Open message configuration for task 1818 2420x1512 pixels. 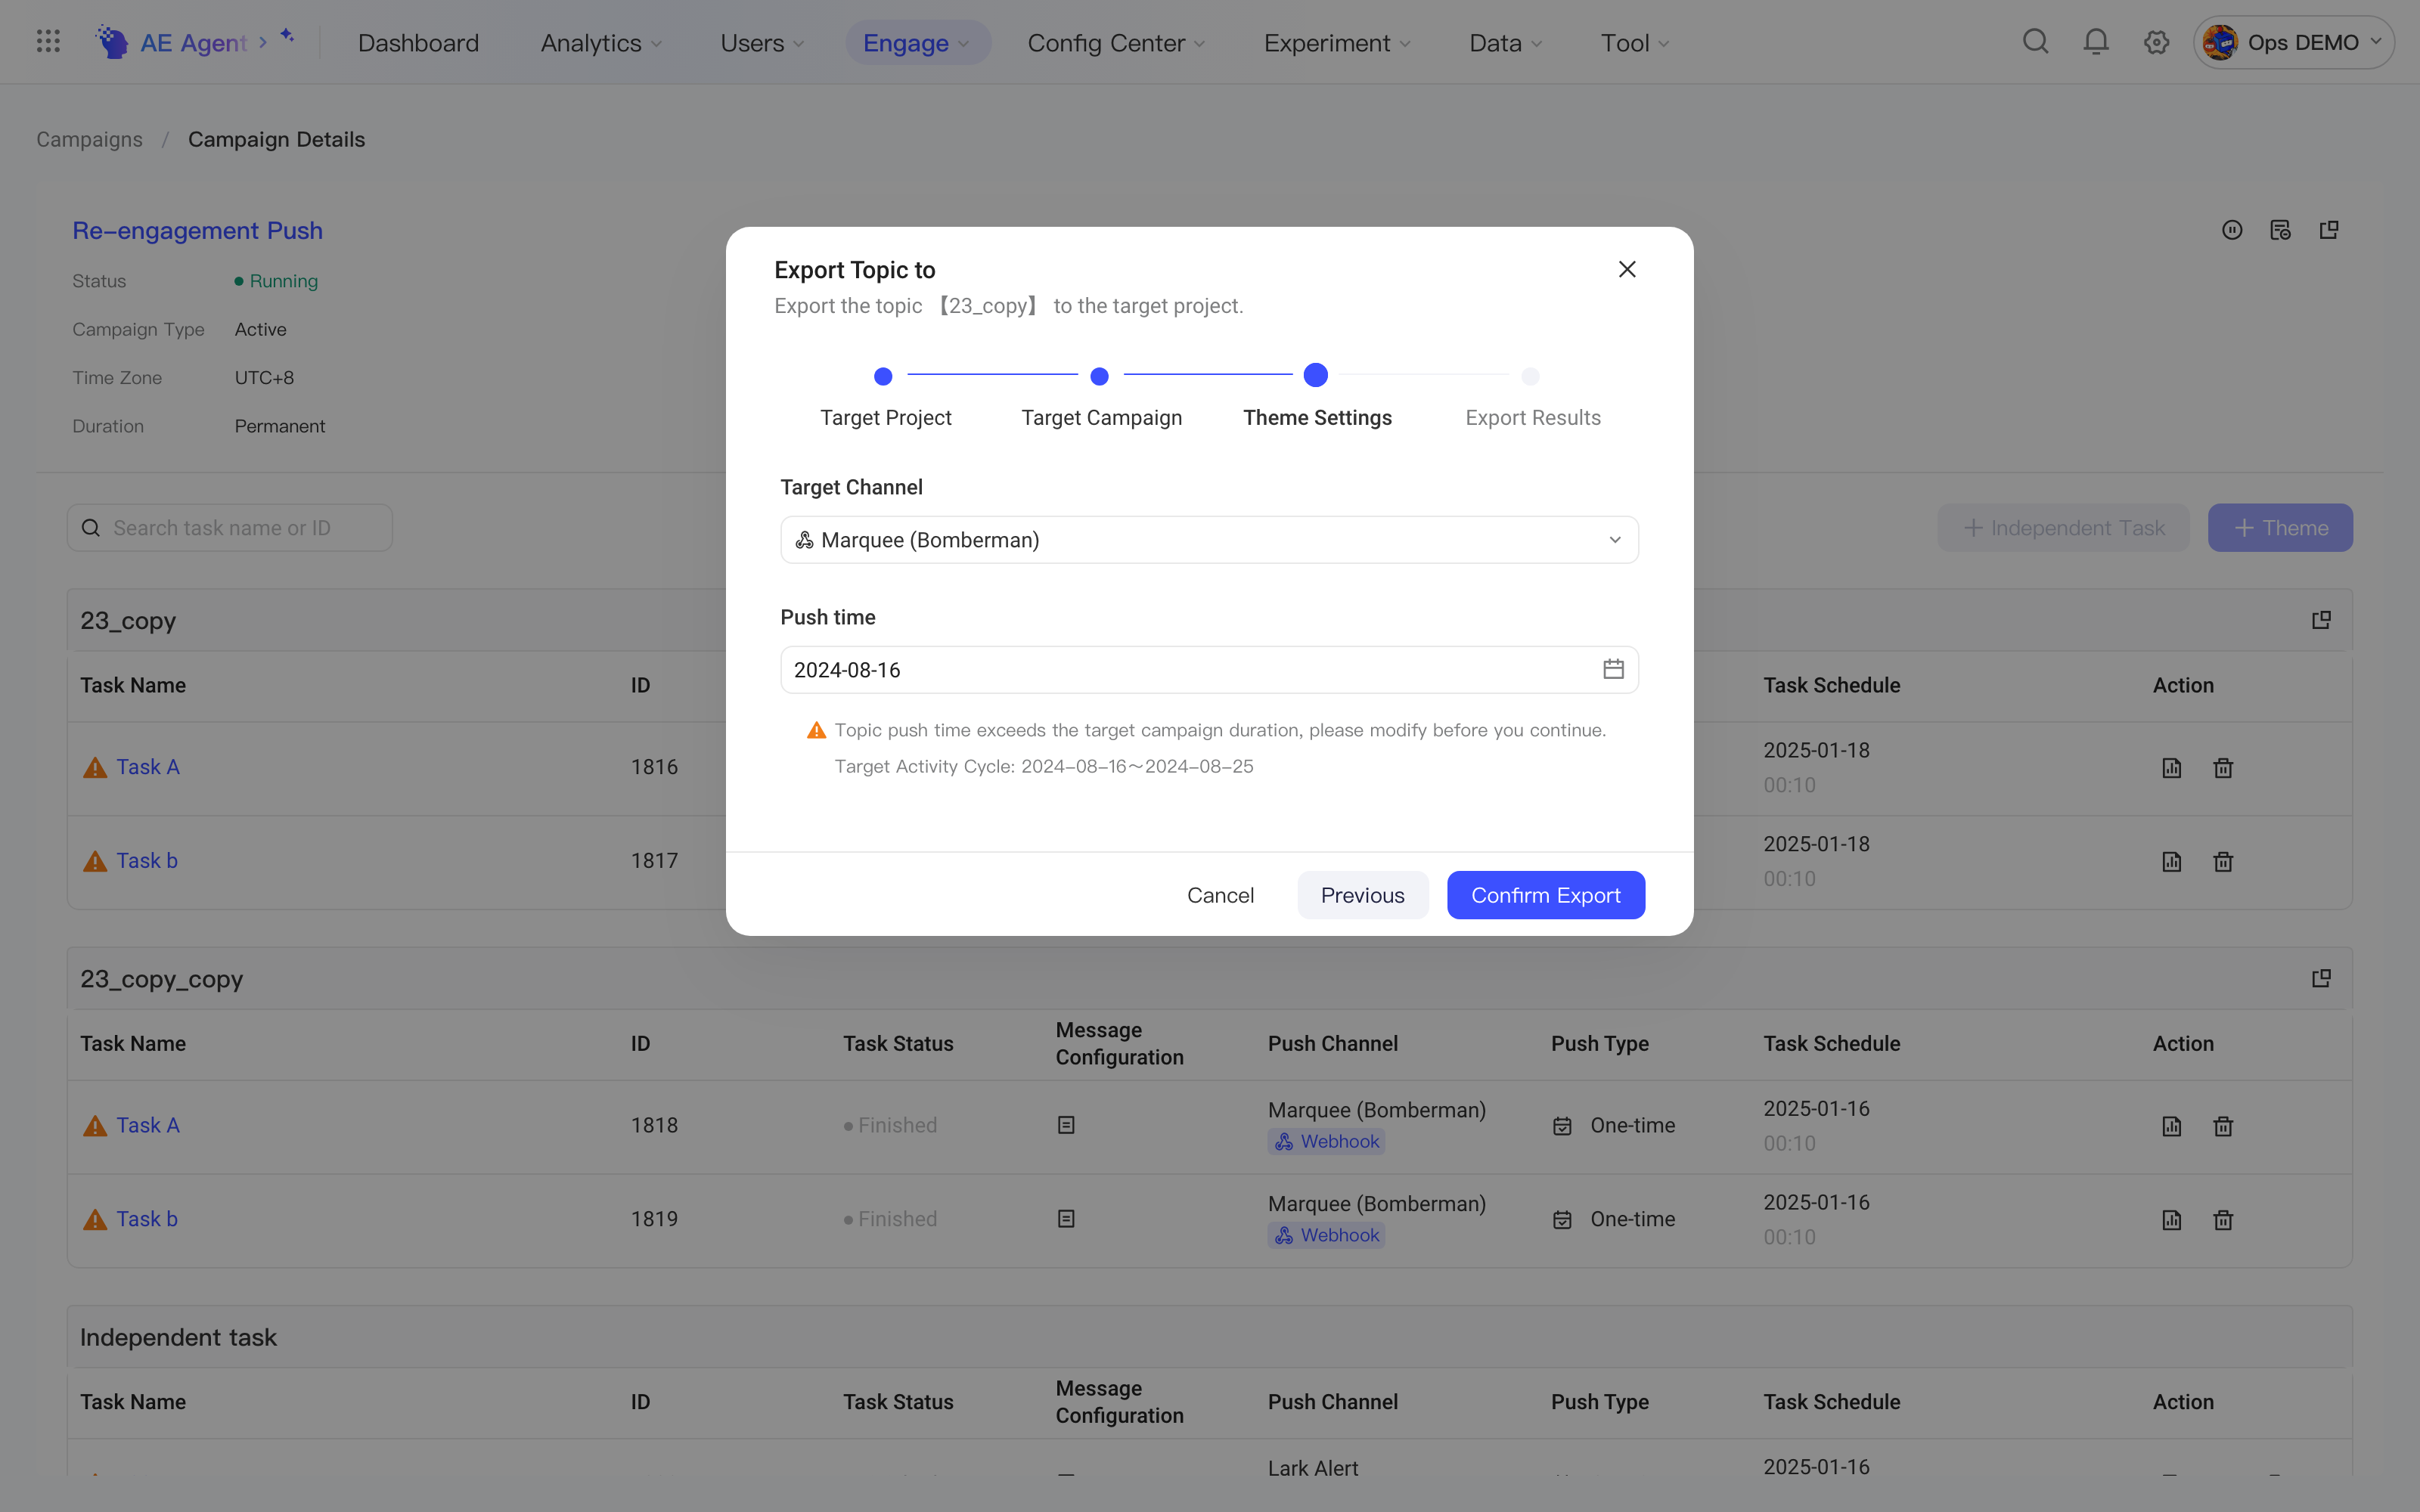point(1066,1125)
